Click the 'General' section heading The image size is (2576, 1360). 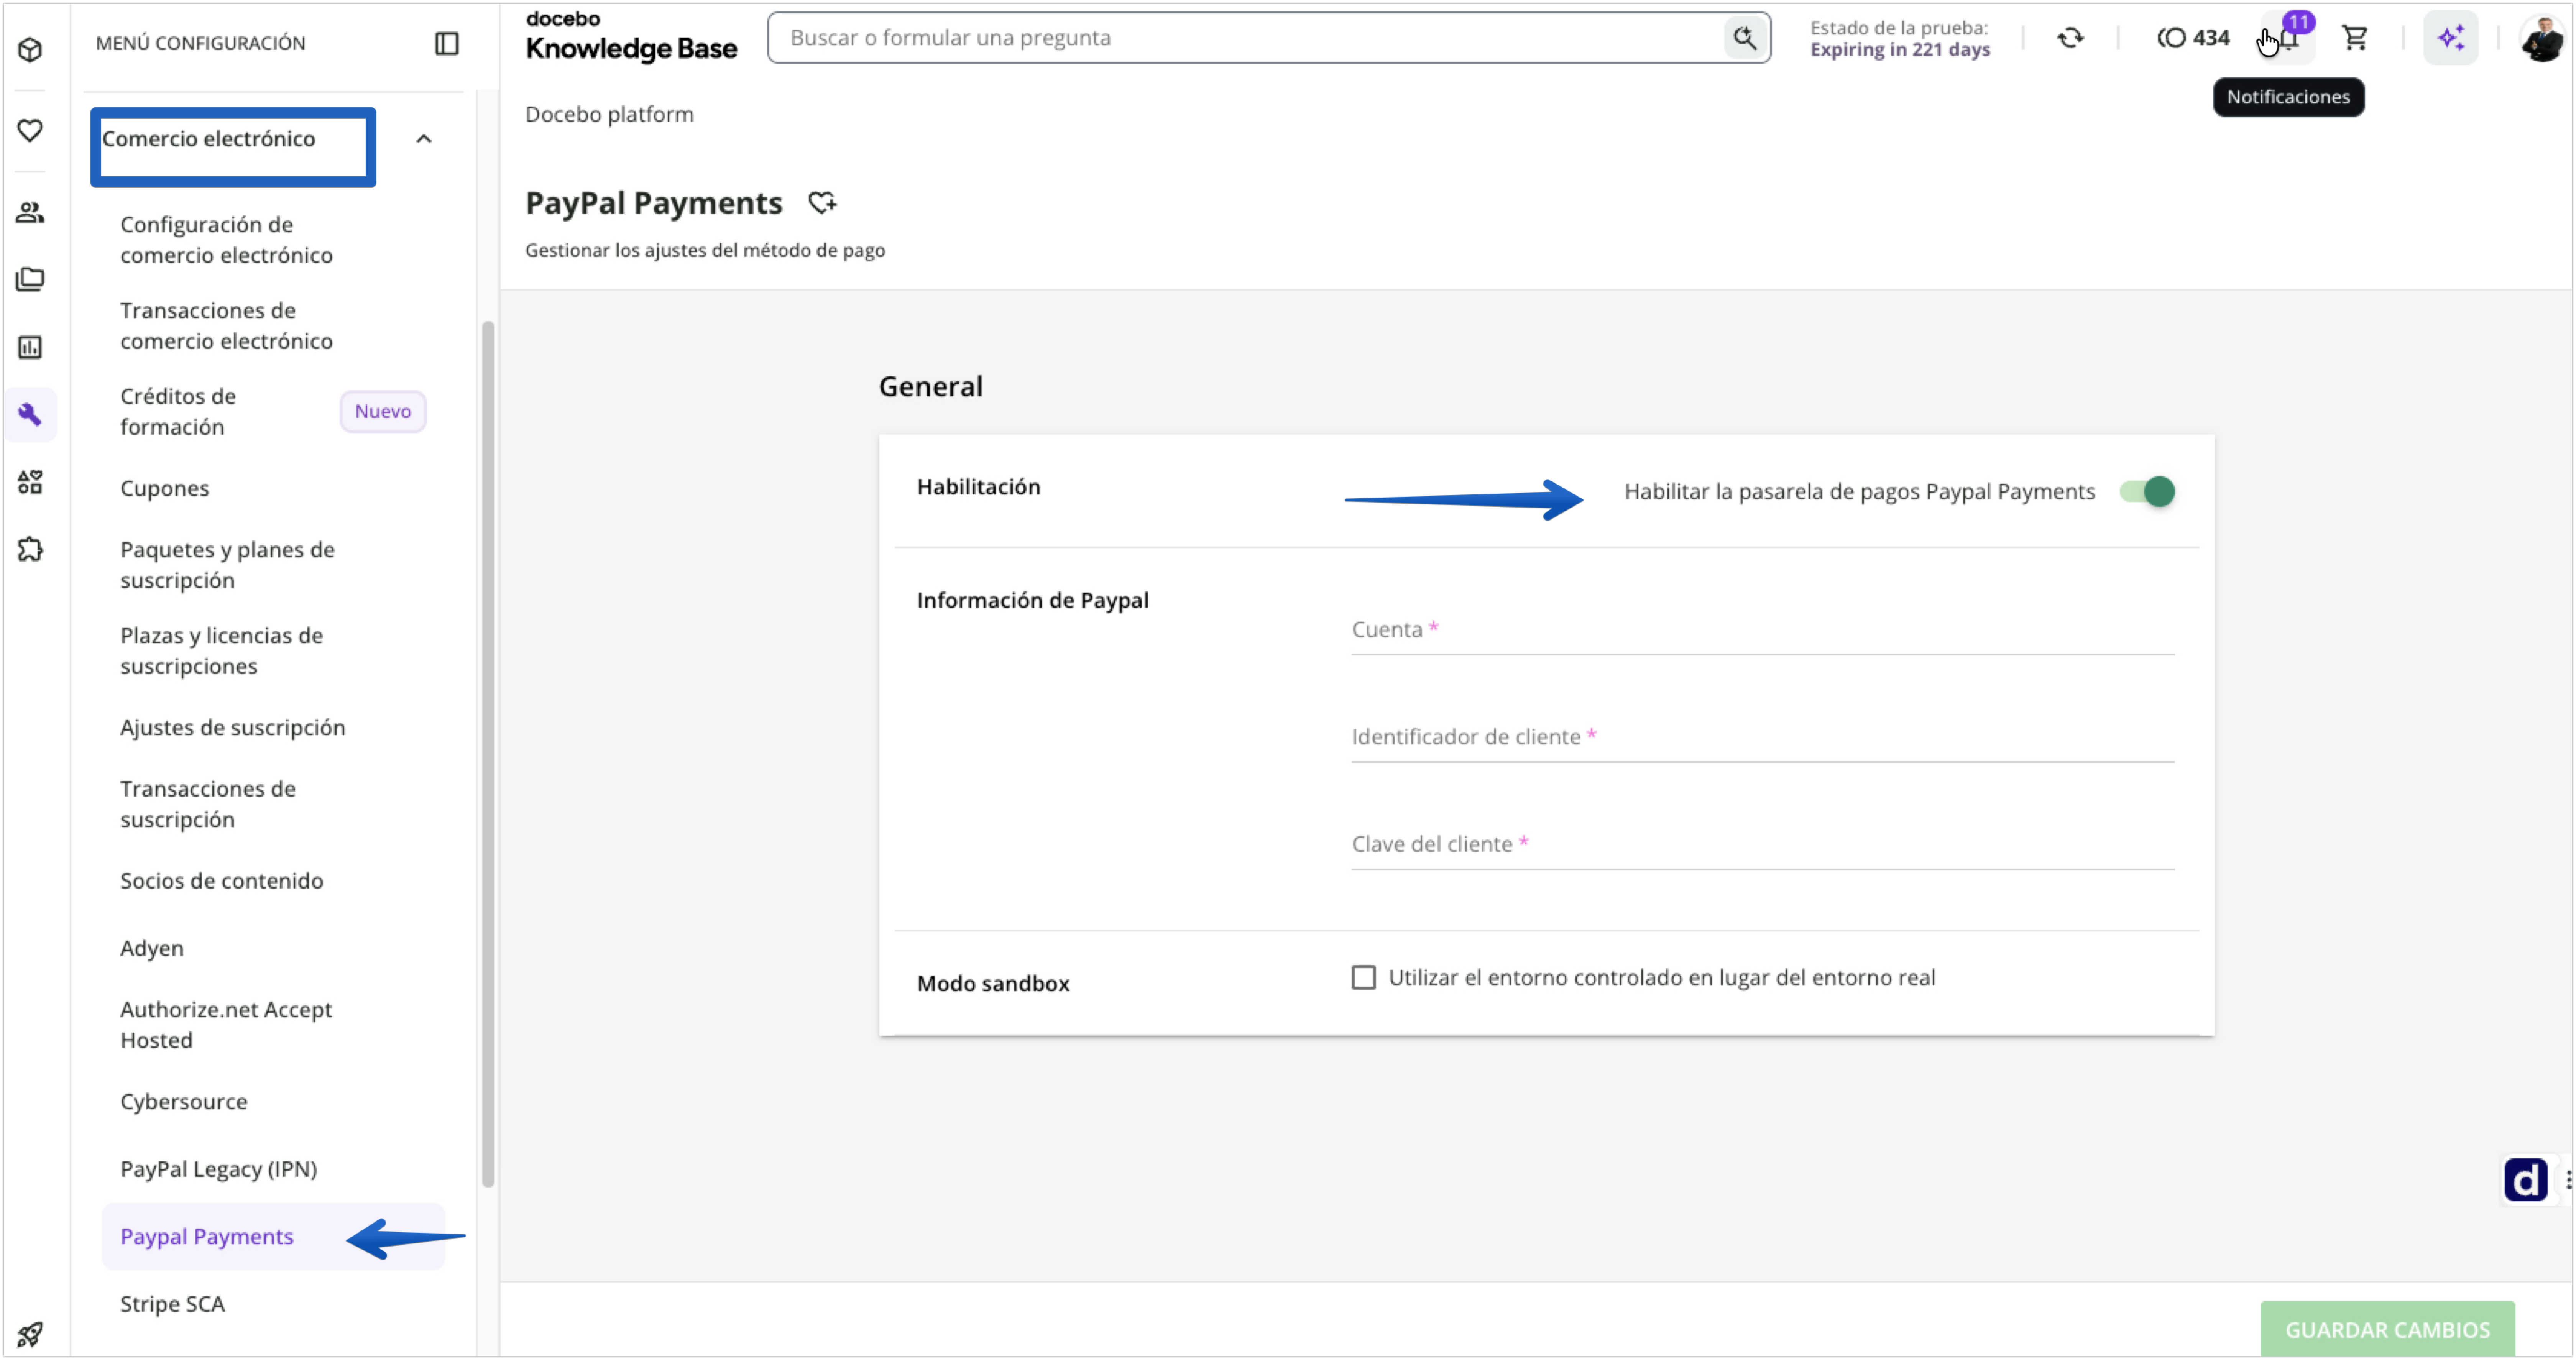[931, 387]
